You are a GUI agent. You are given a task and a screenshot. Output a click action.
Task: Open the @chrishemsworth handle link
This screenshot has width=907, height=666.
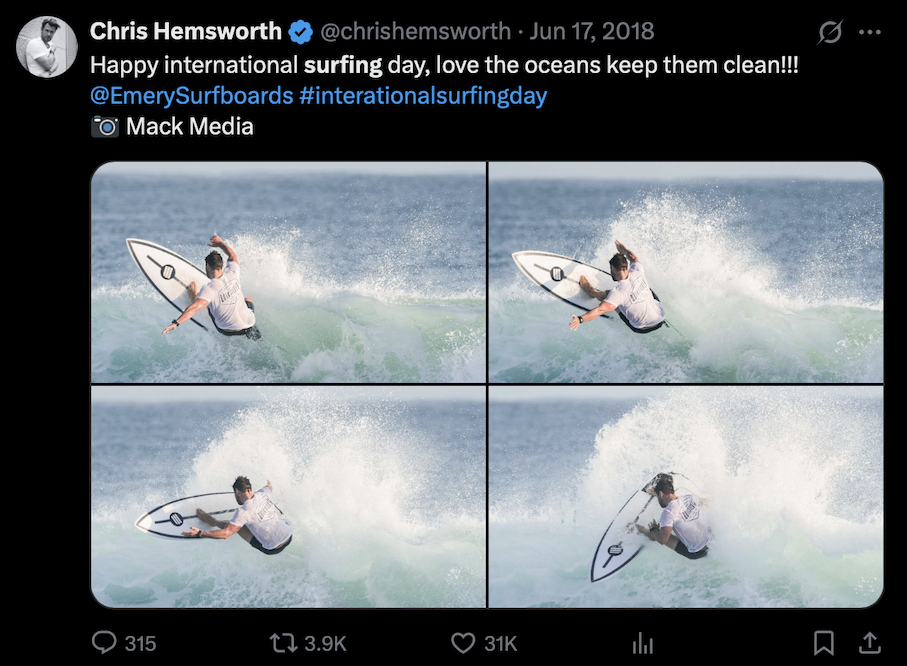(x=414, y=32)
